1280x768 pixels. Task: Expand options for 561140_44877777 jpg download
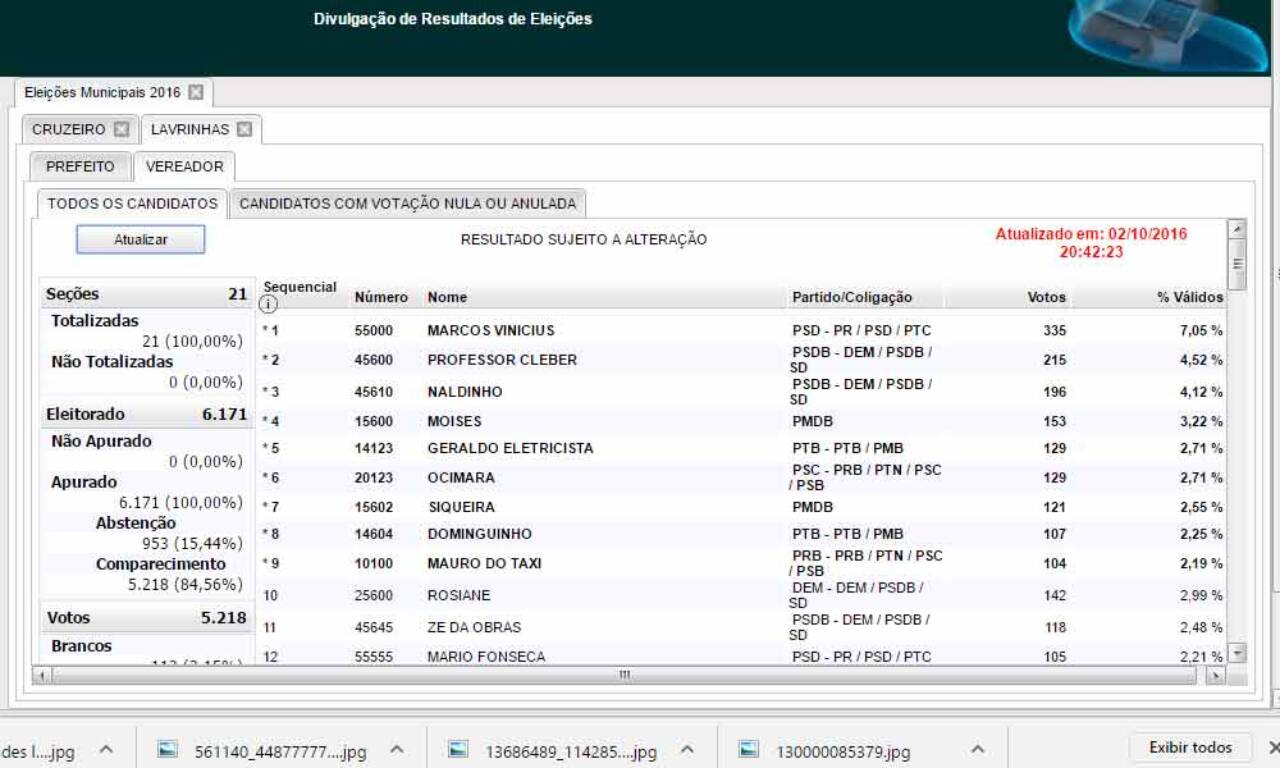396,749
